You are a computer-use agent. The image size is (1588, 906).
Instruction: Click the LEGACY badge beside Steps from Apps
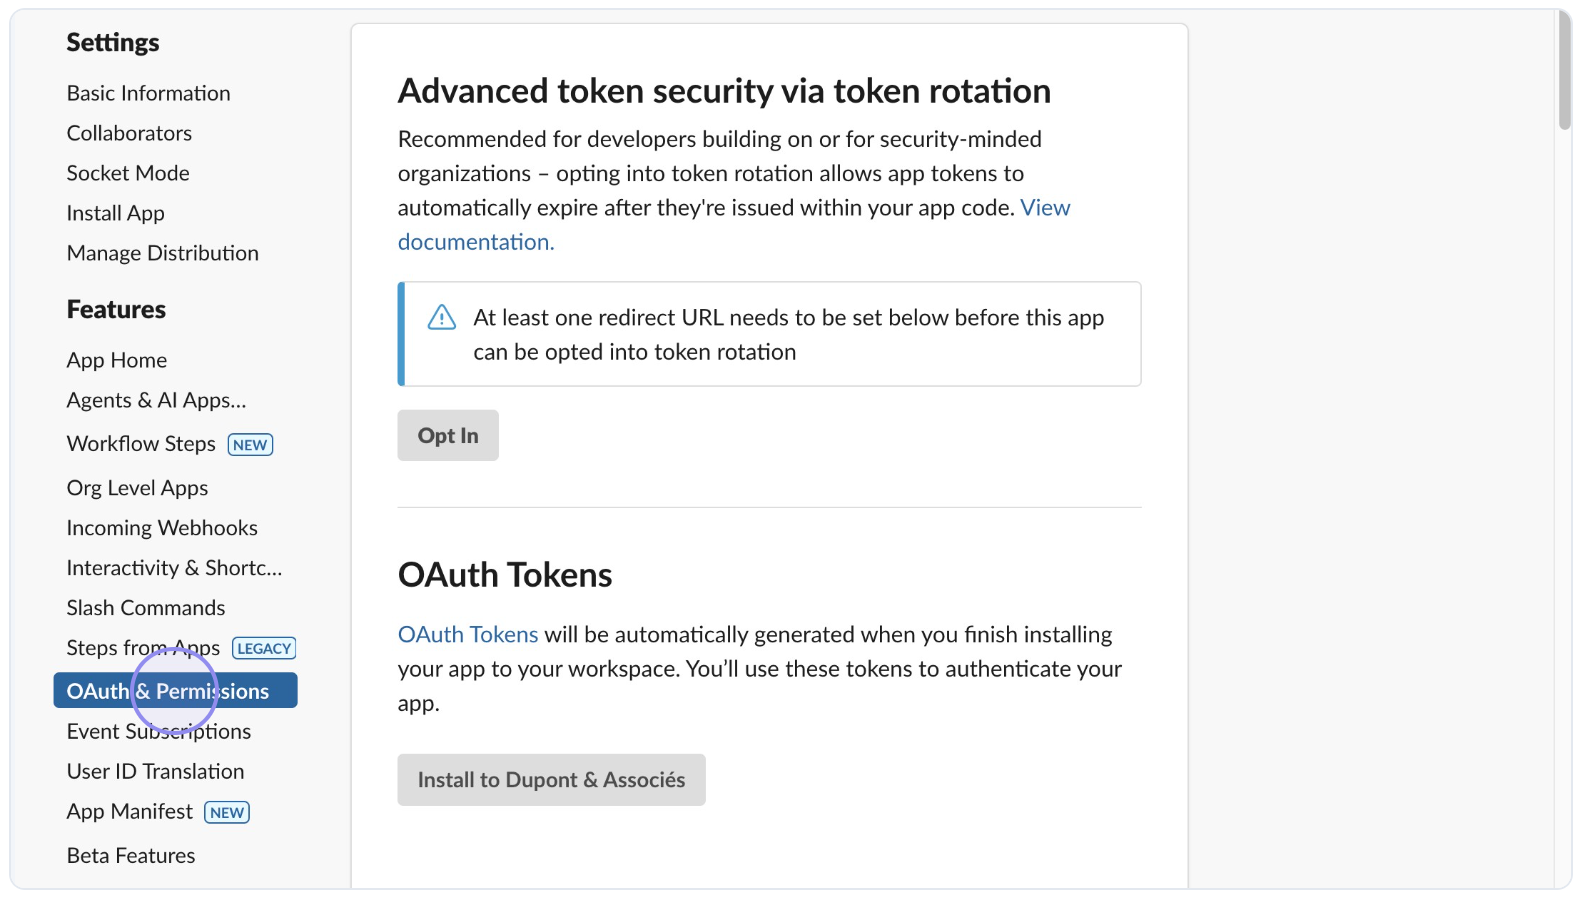coord(264,649)
